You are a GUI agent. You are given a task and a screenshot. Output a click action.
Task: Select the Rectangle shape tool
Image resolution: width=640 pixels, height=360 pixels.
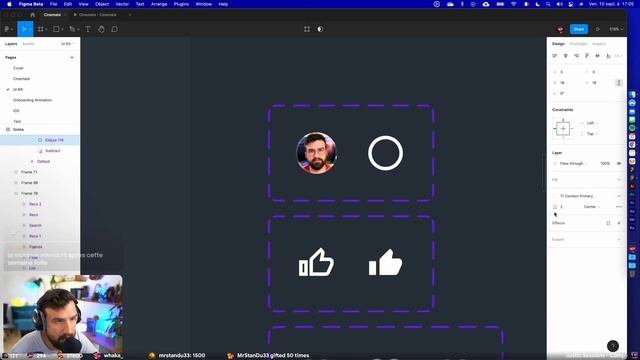[x=56, y=29]
